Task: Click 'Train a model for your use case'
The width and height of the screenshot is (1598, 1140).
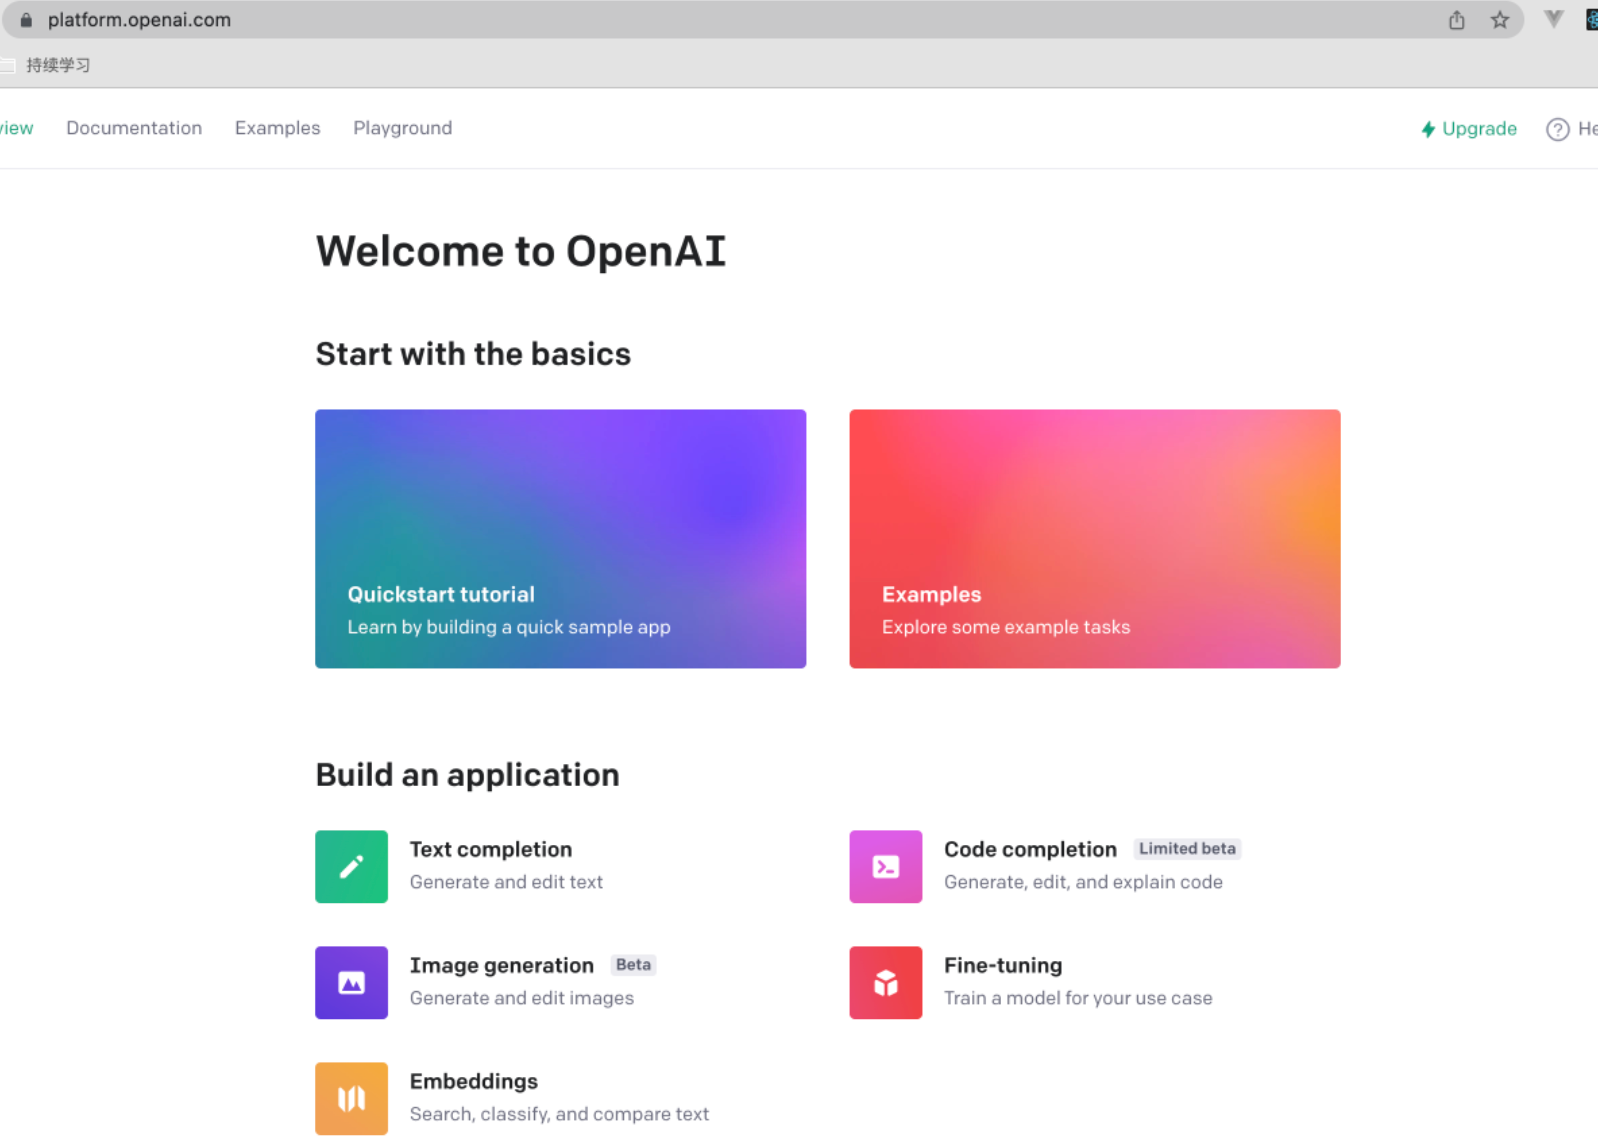Action: coord(1078,998)
